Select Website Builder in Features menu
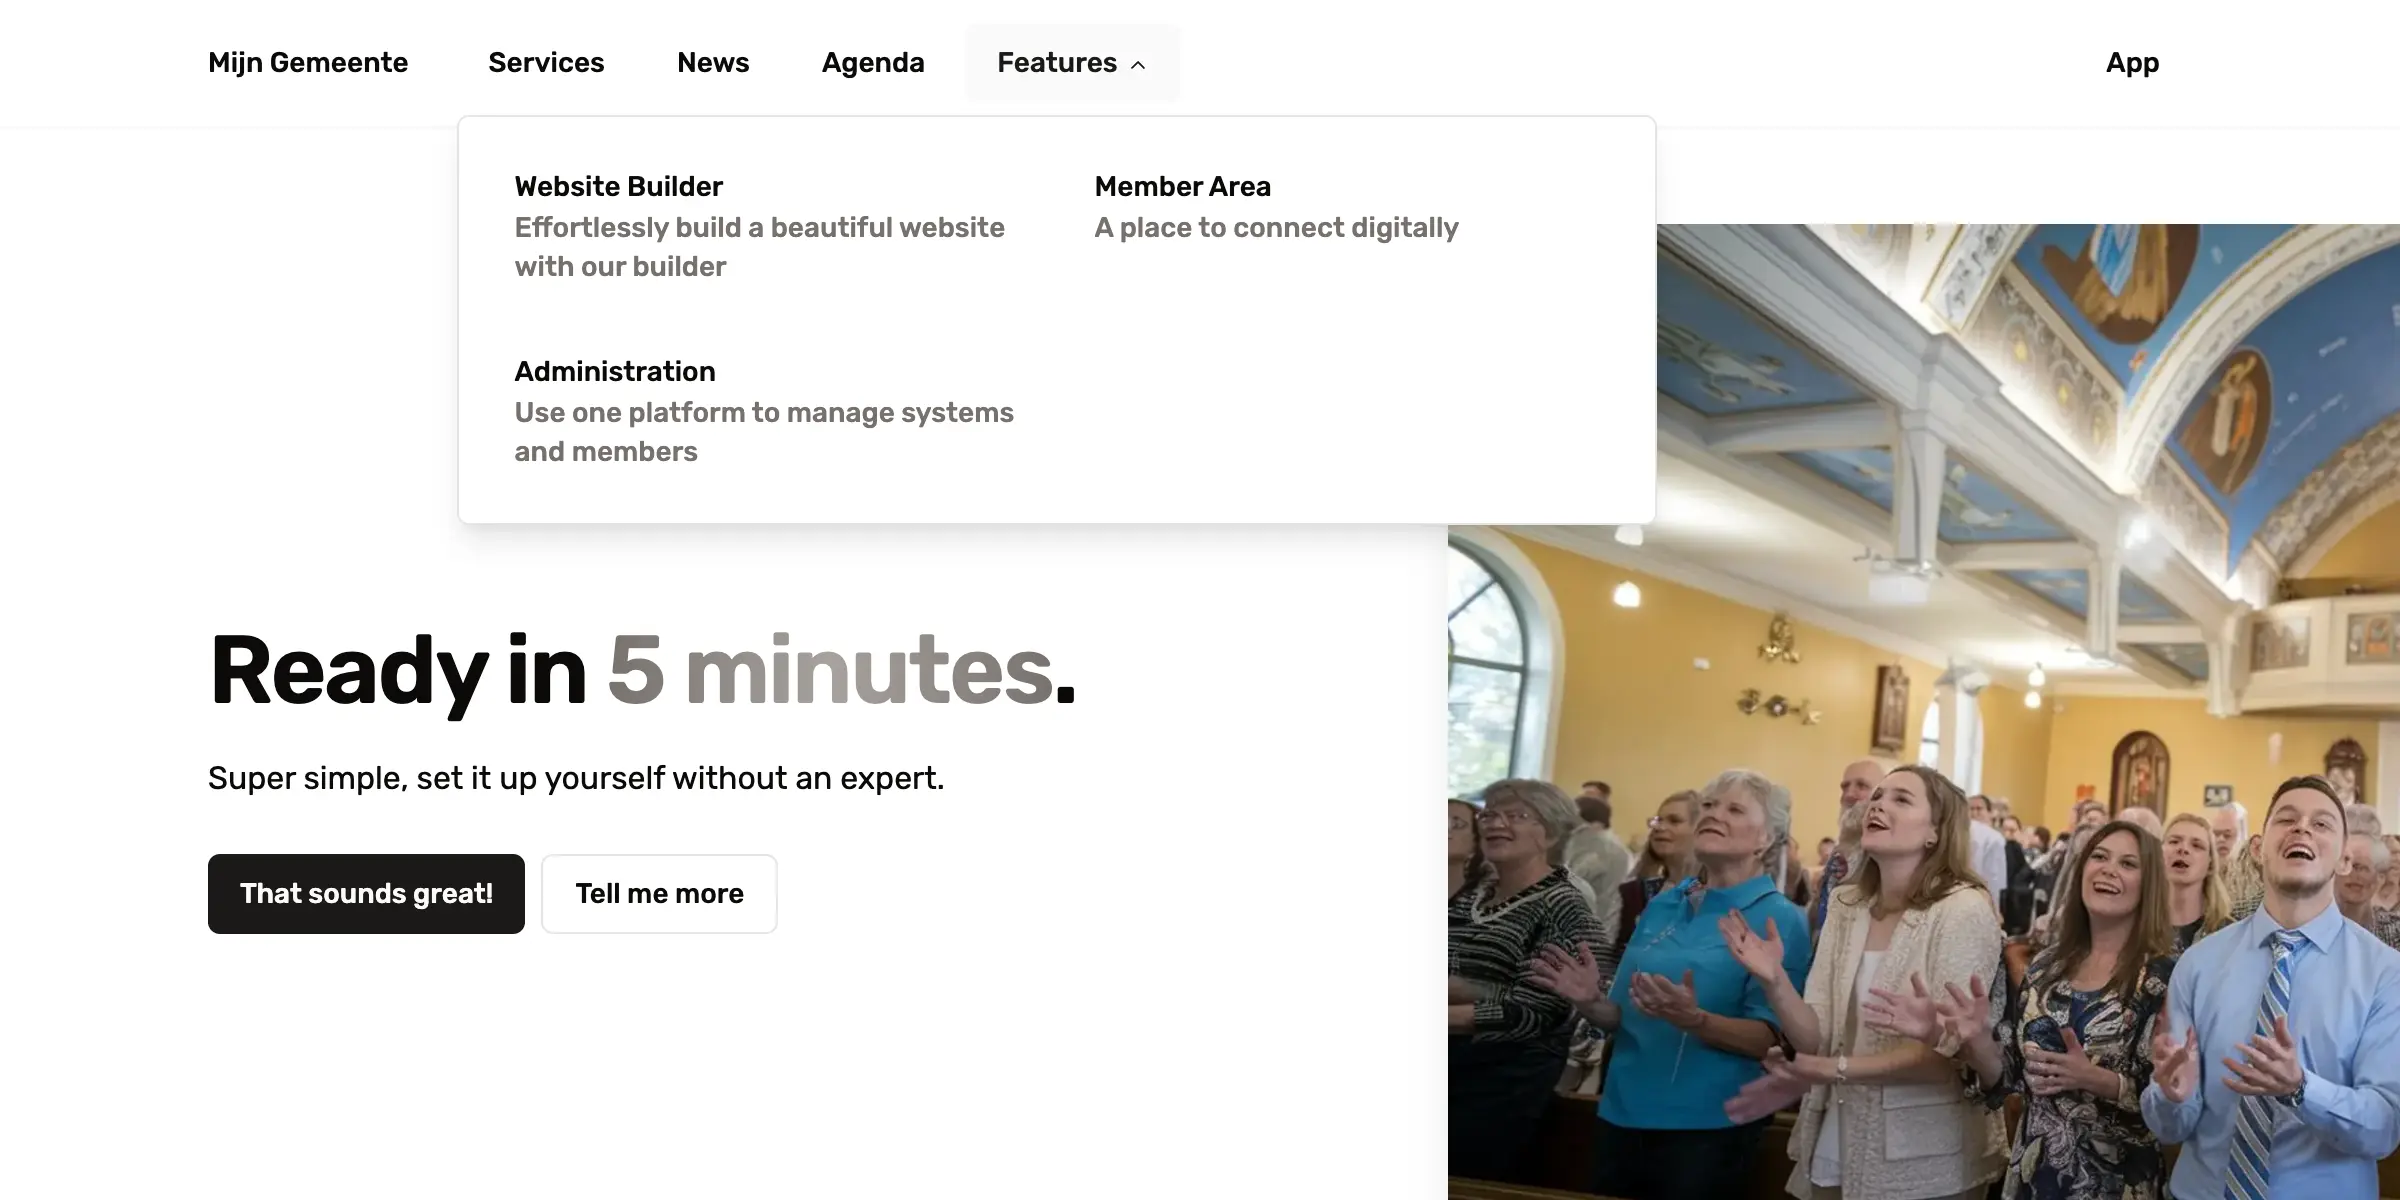Screen dimensions: 2400x1200 pos(618,187)
